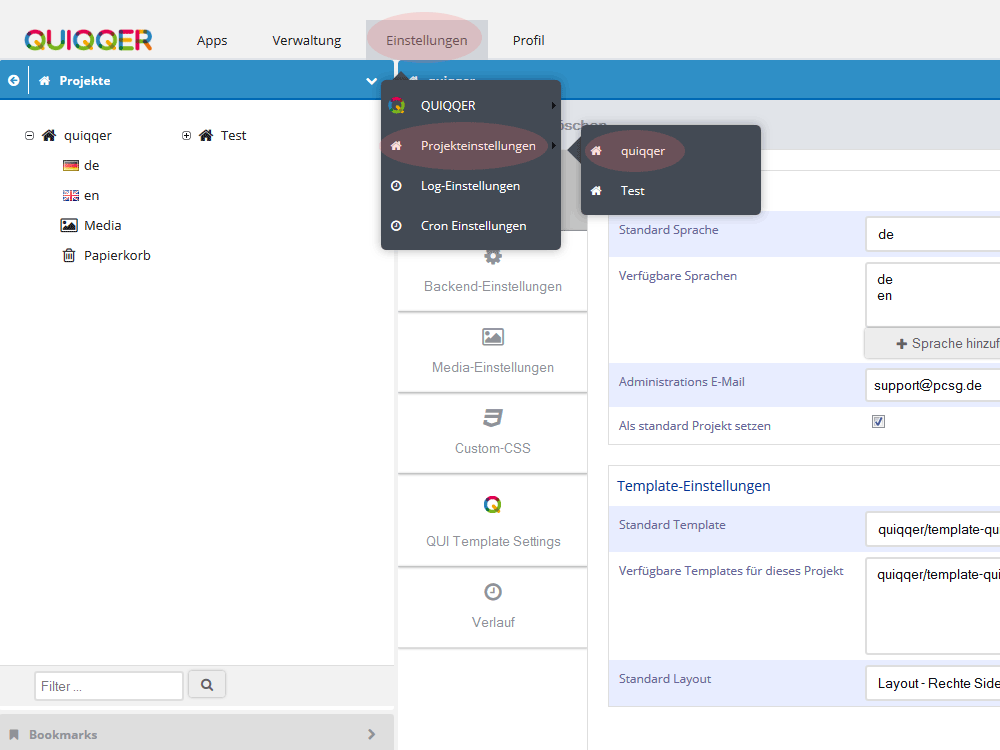Viewport: 1000px width, 750px height.
Task: Click the Bookmarks flag icon
Action: click(x=14, y=735)
